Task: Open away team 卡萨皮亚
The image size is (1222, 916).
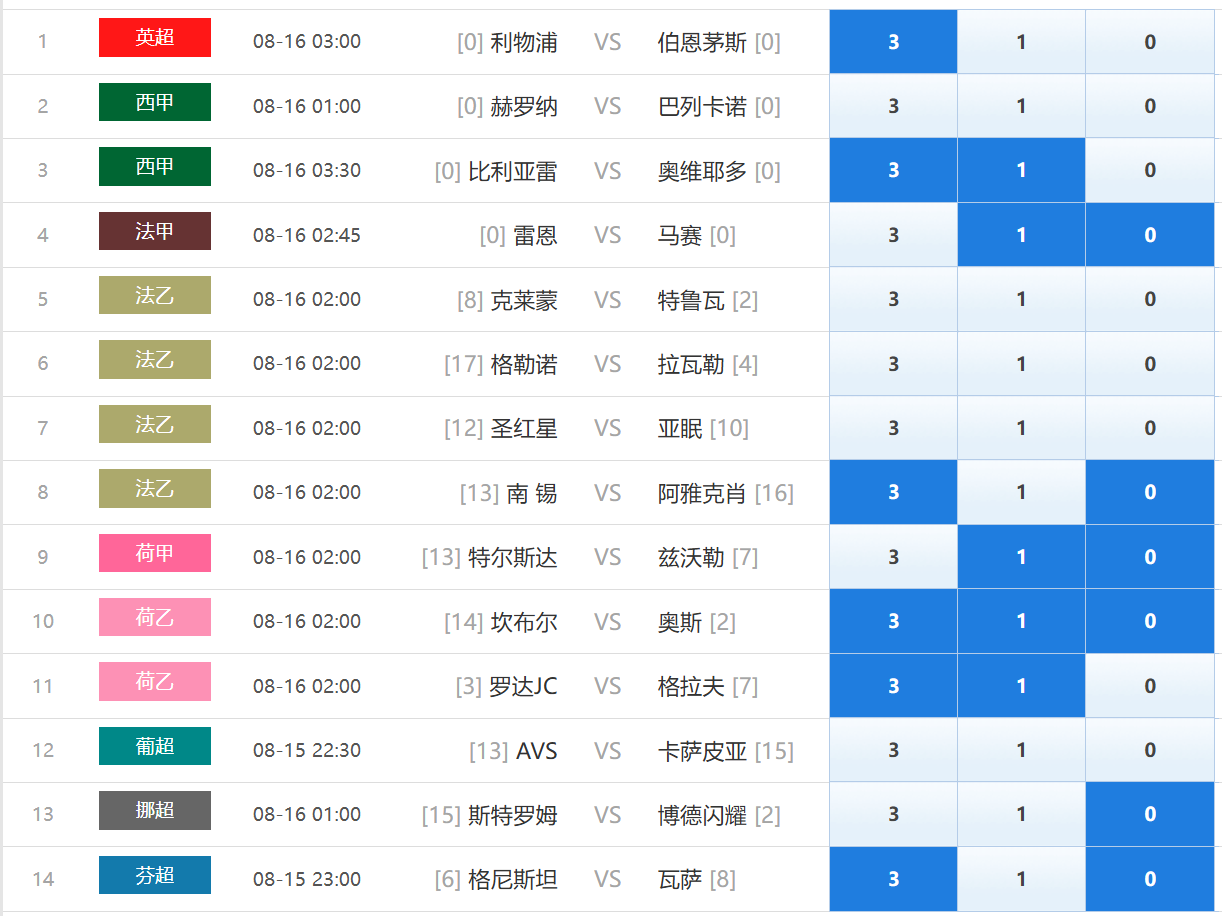Action: 702,750
